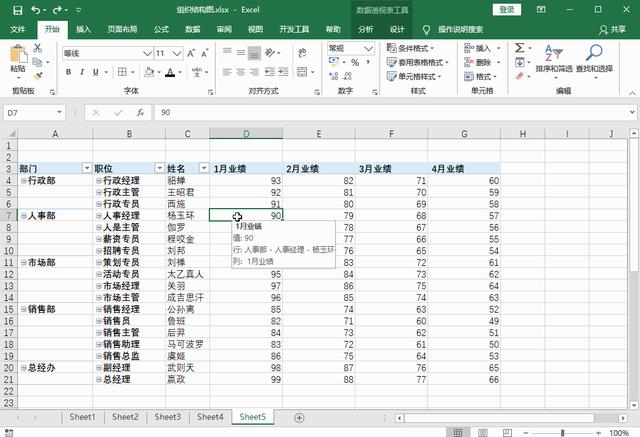Click the Format Painter brush icon

click(x=38, y=76)
